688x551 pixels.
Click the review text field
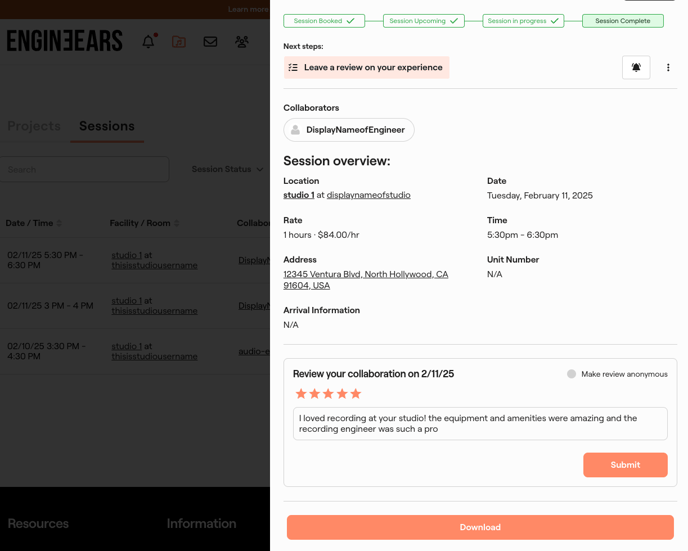[480, 424]
